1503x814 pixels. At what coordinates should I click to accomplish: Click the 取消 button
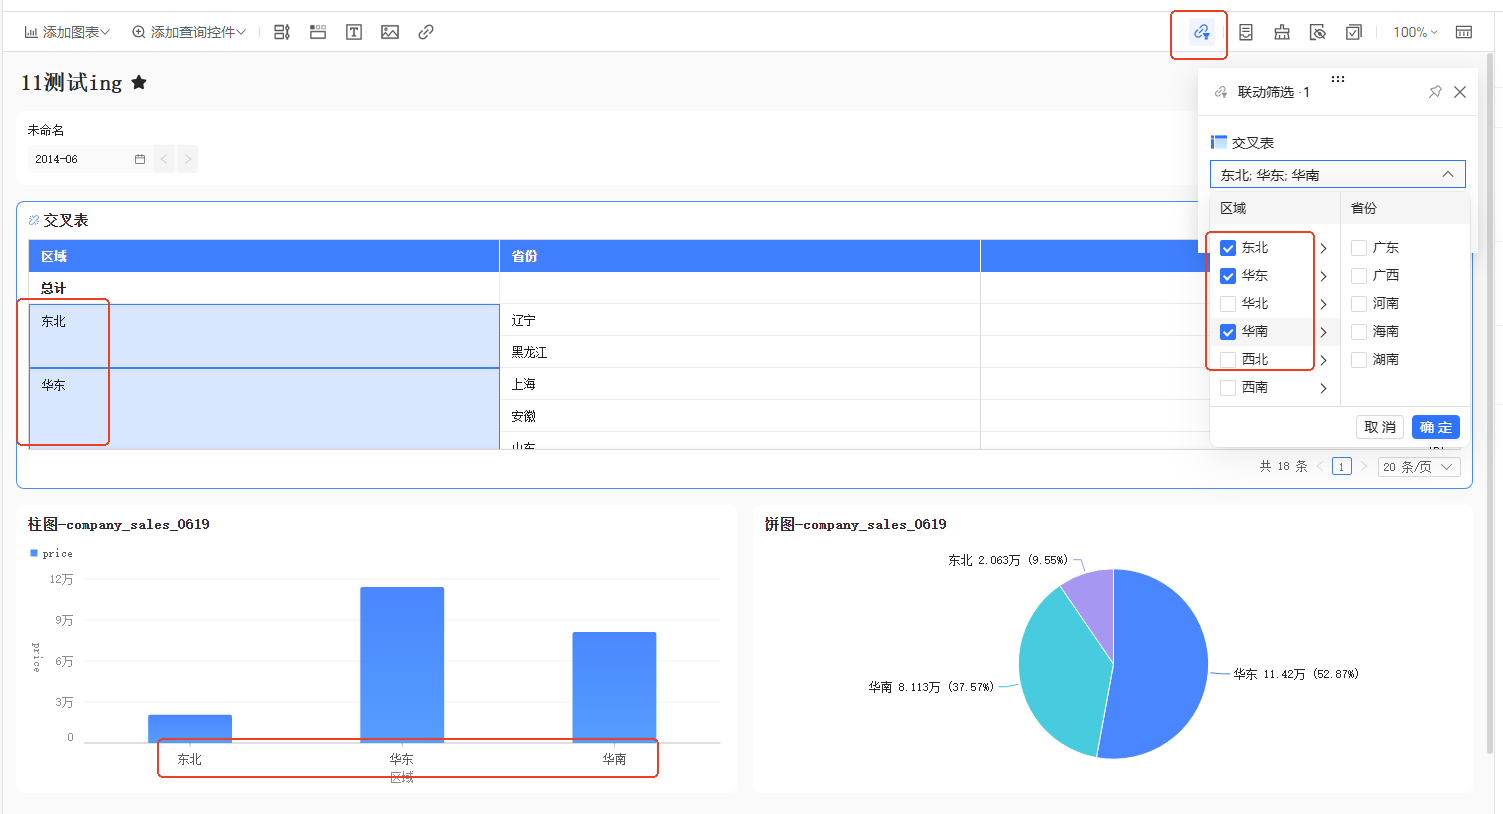point(1380,427)
